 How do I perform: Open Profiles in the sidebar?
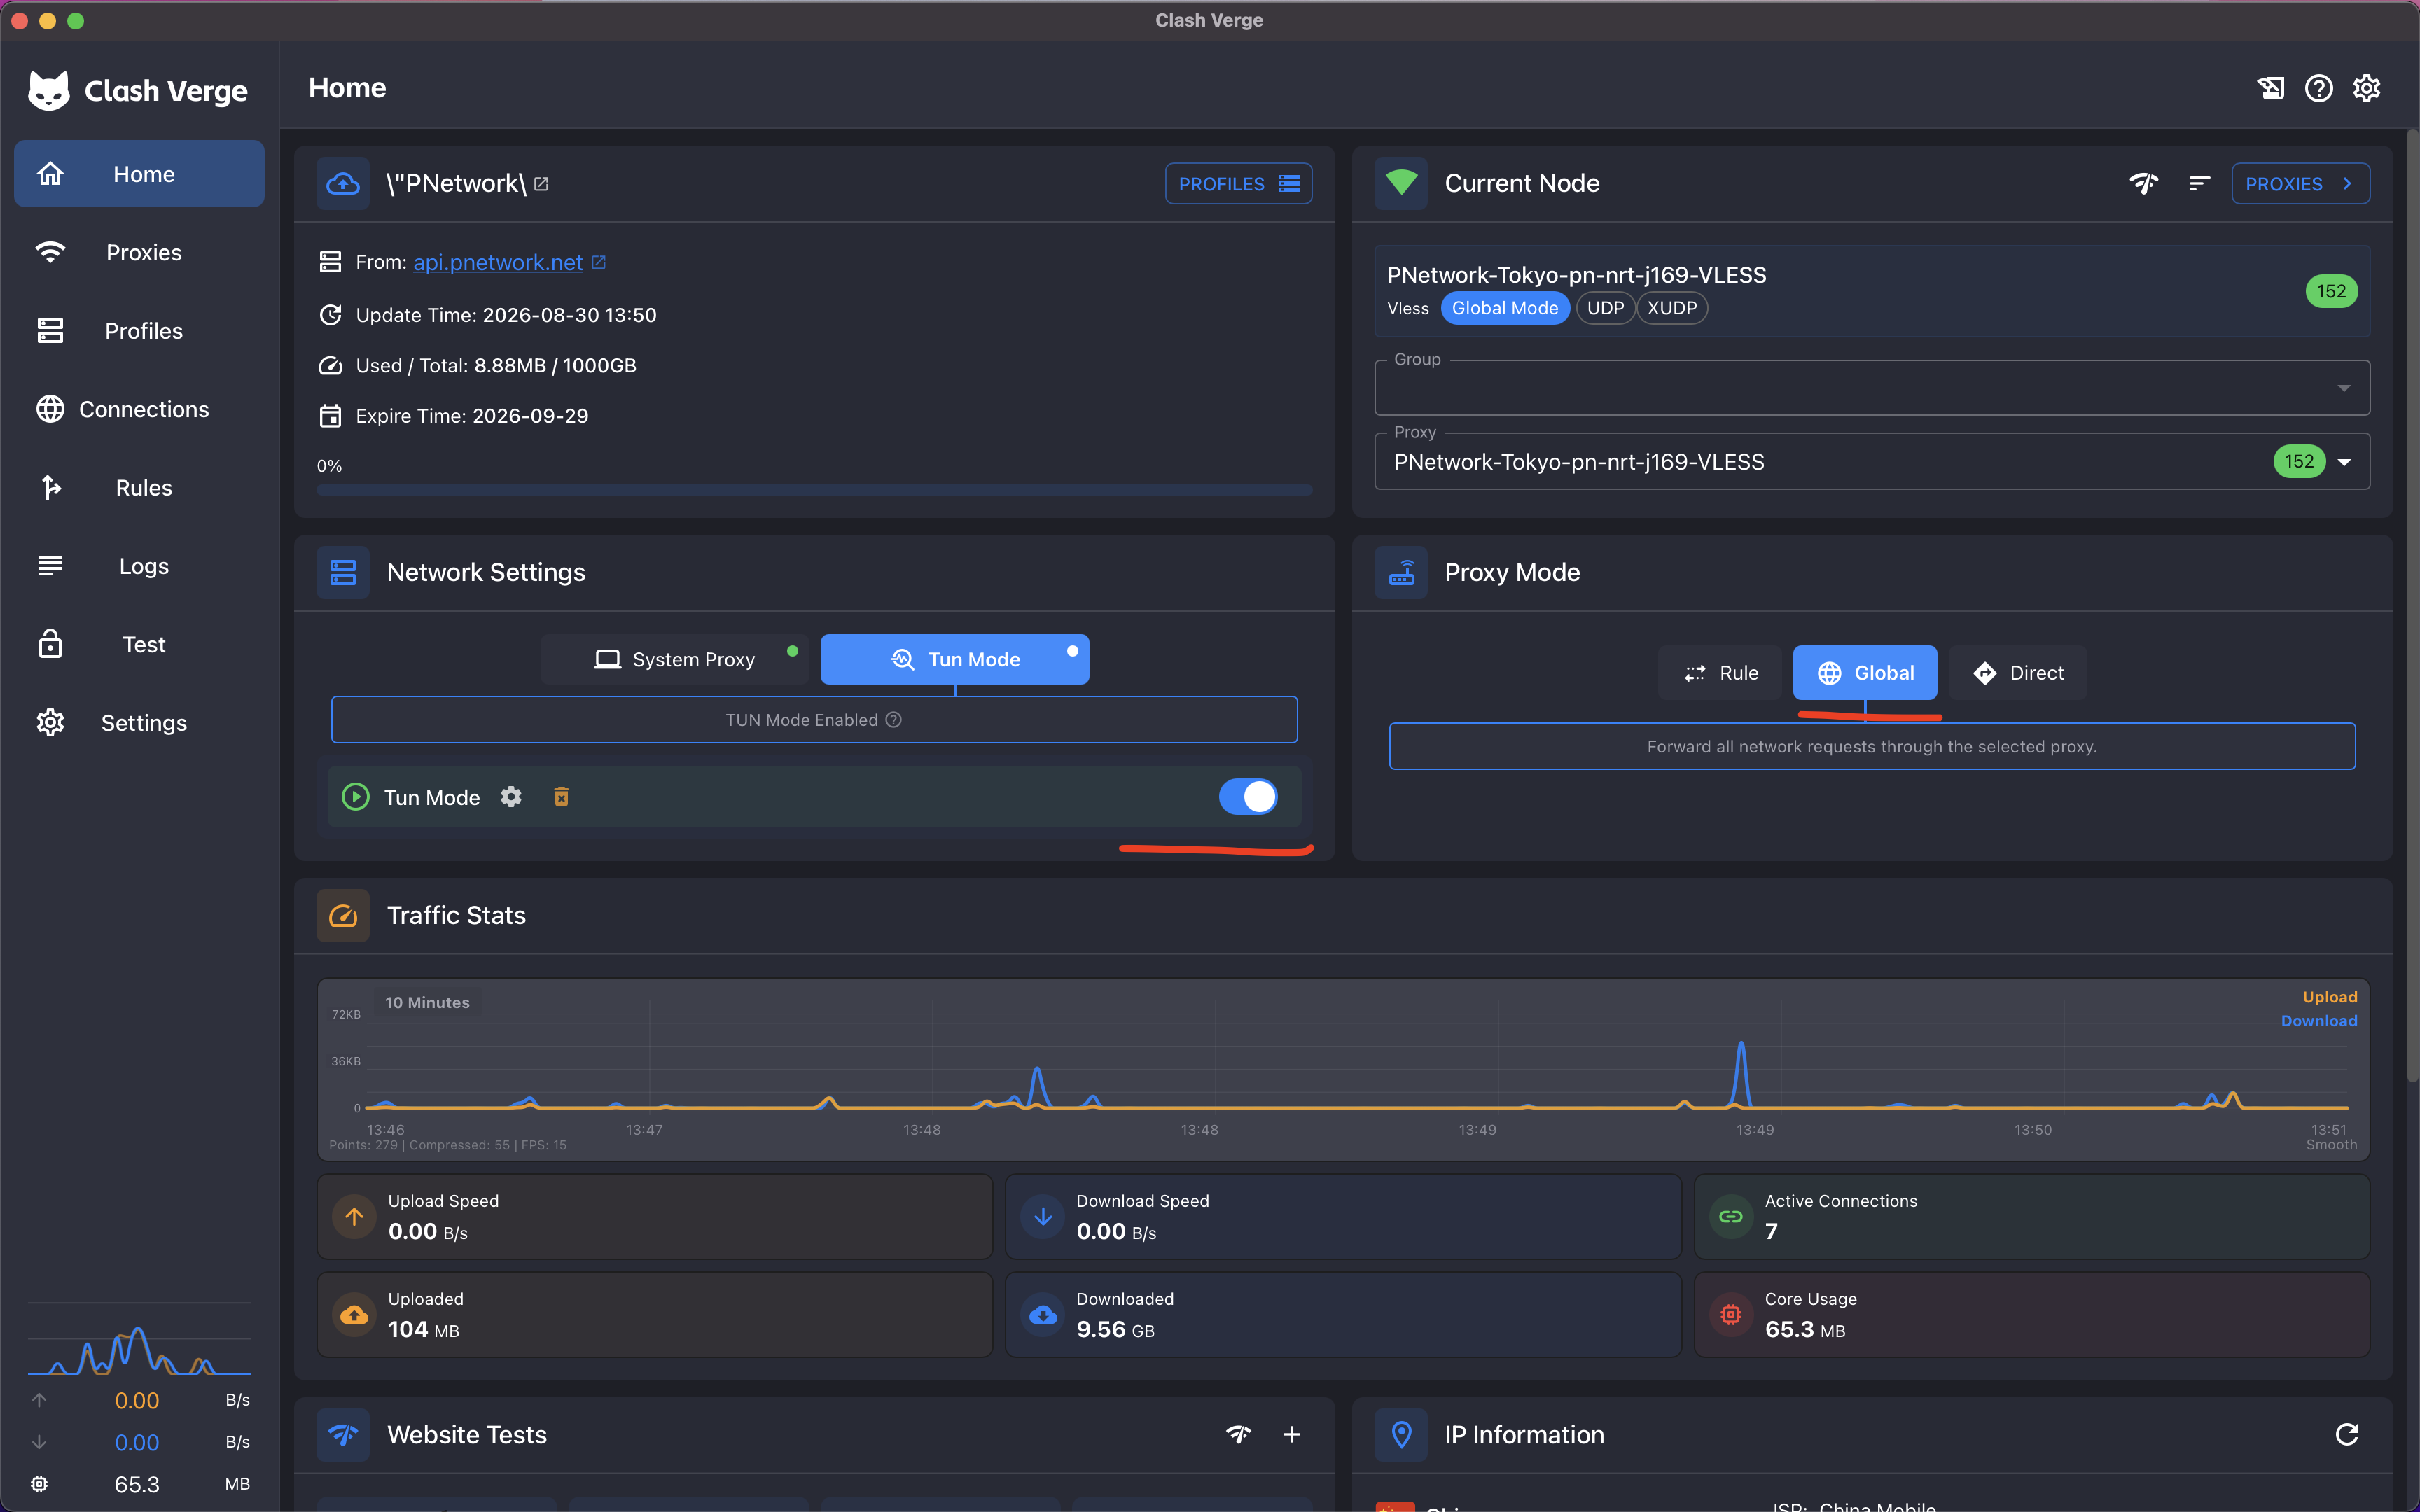click(139, 331)
